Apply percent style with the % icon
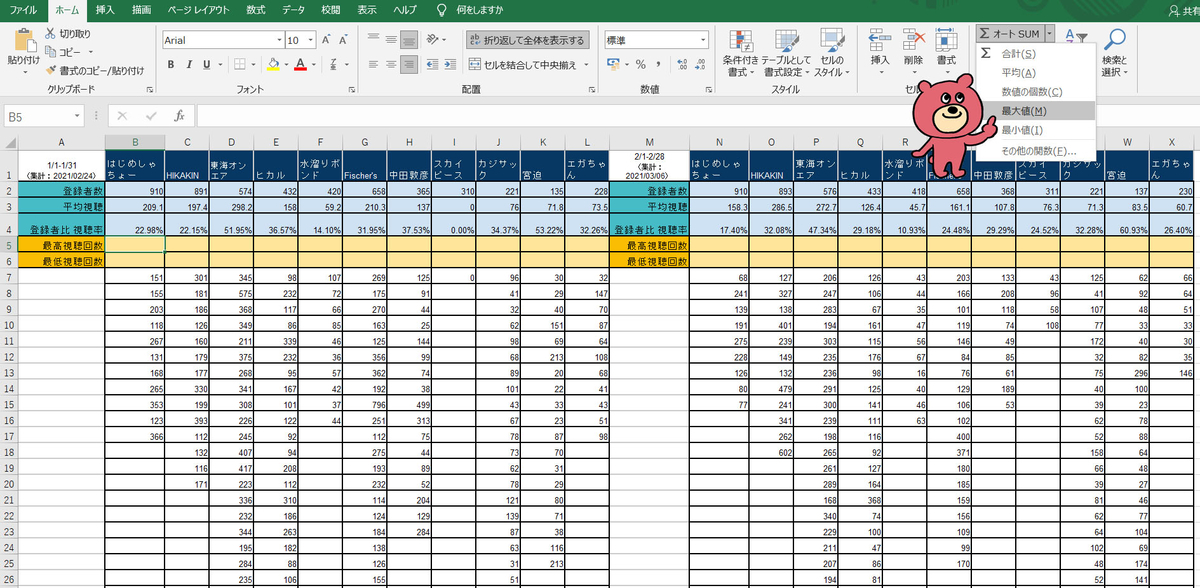Screen dimensions: 1200x588 641,63
